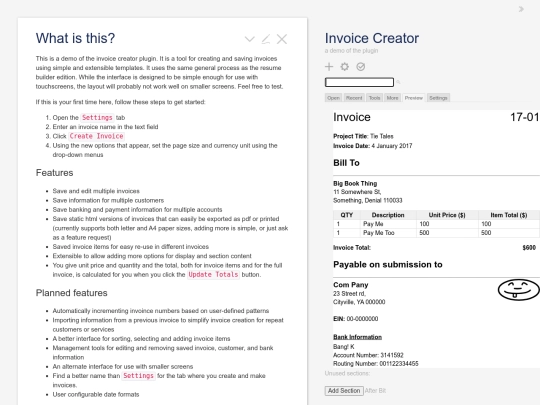Image resolution: width=540 pixels, height=405 pixels.
Task: Switch to the Recent tab
Action: [354, 98]
